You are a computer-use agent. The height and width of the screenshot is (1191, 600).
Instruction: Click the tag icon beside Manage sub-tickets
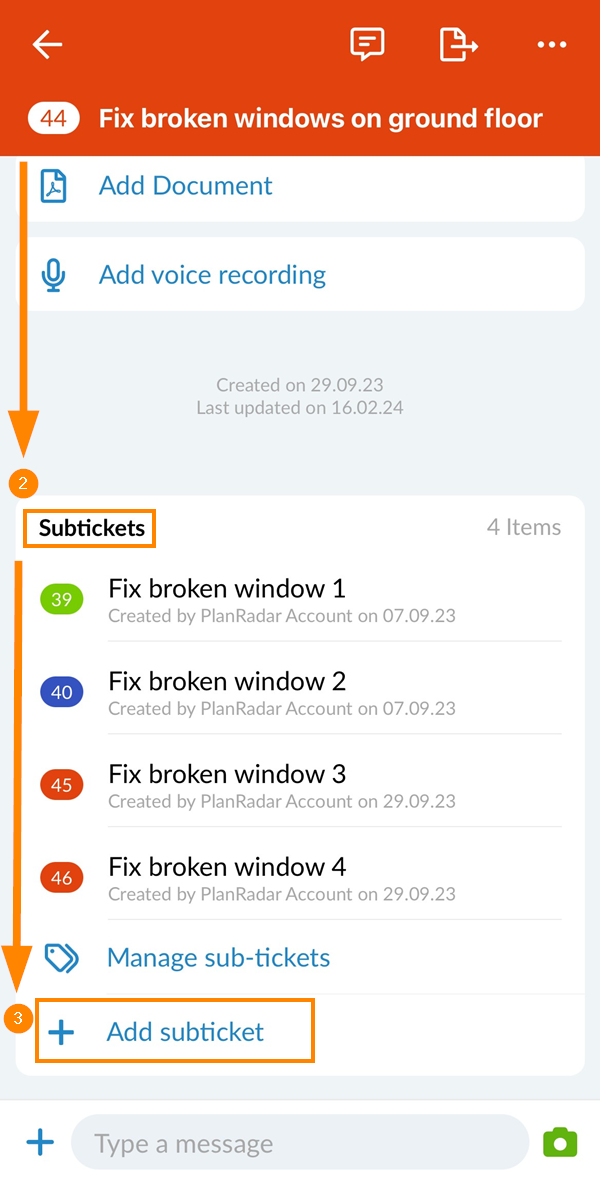pyautogui.click(x=62, y=958)
